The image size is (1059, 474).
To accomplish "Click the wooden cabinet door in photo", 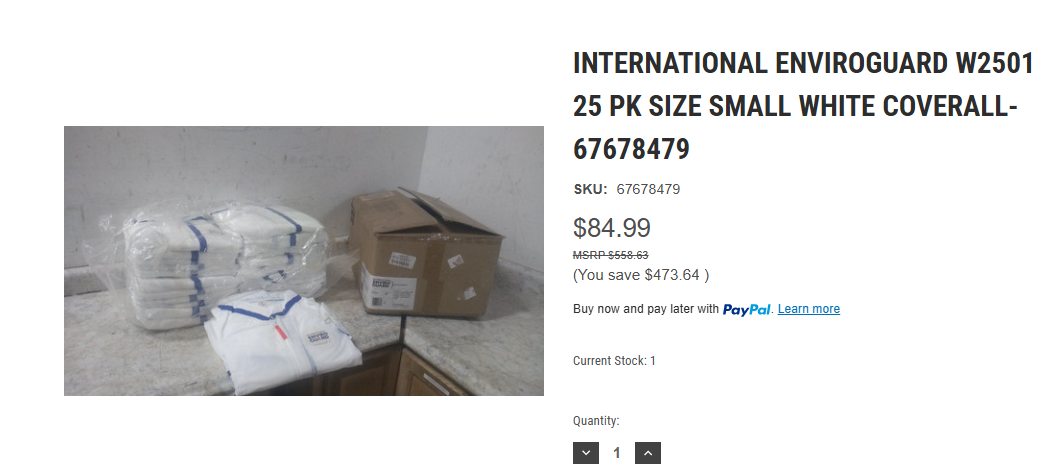I will pyautogui.click(x=430, y=378).
